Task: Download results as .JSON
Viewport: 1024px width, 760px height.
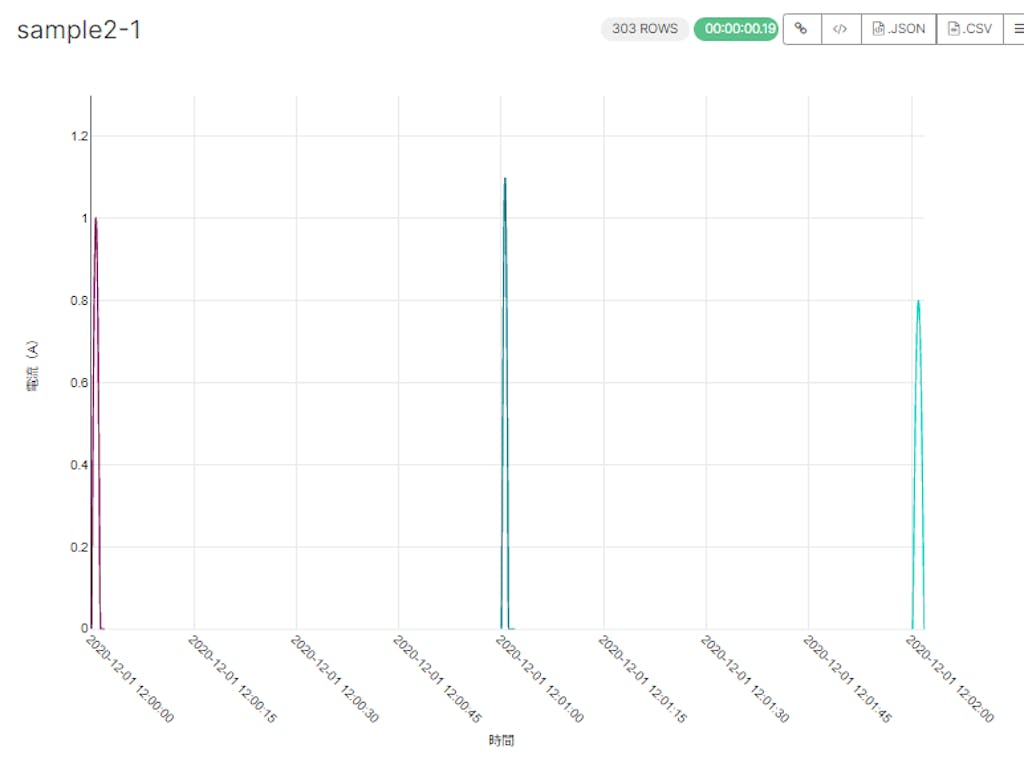Action: (x=899, y=29)
